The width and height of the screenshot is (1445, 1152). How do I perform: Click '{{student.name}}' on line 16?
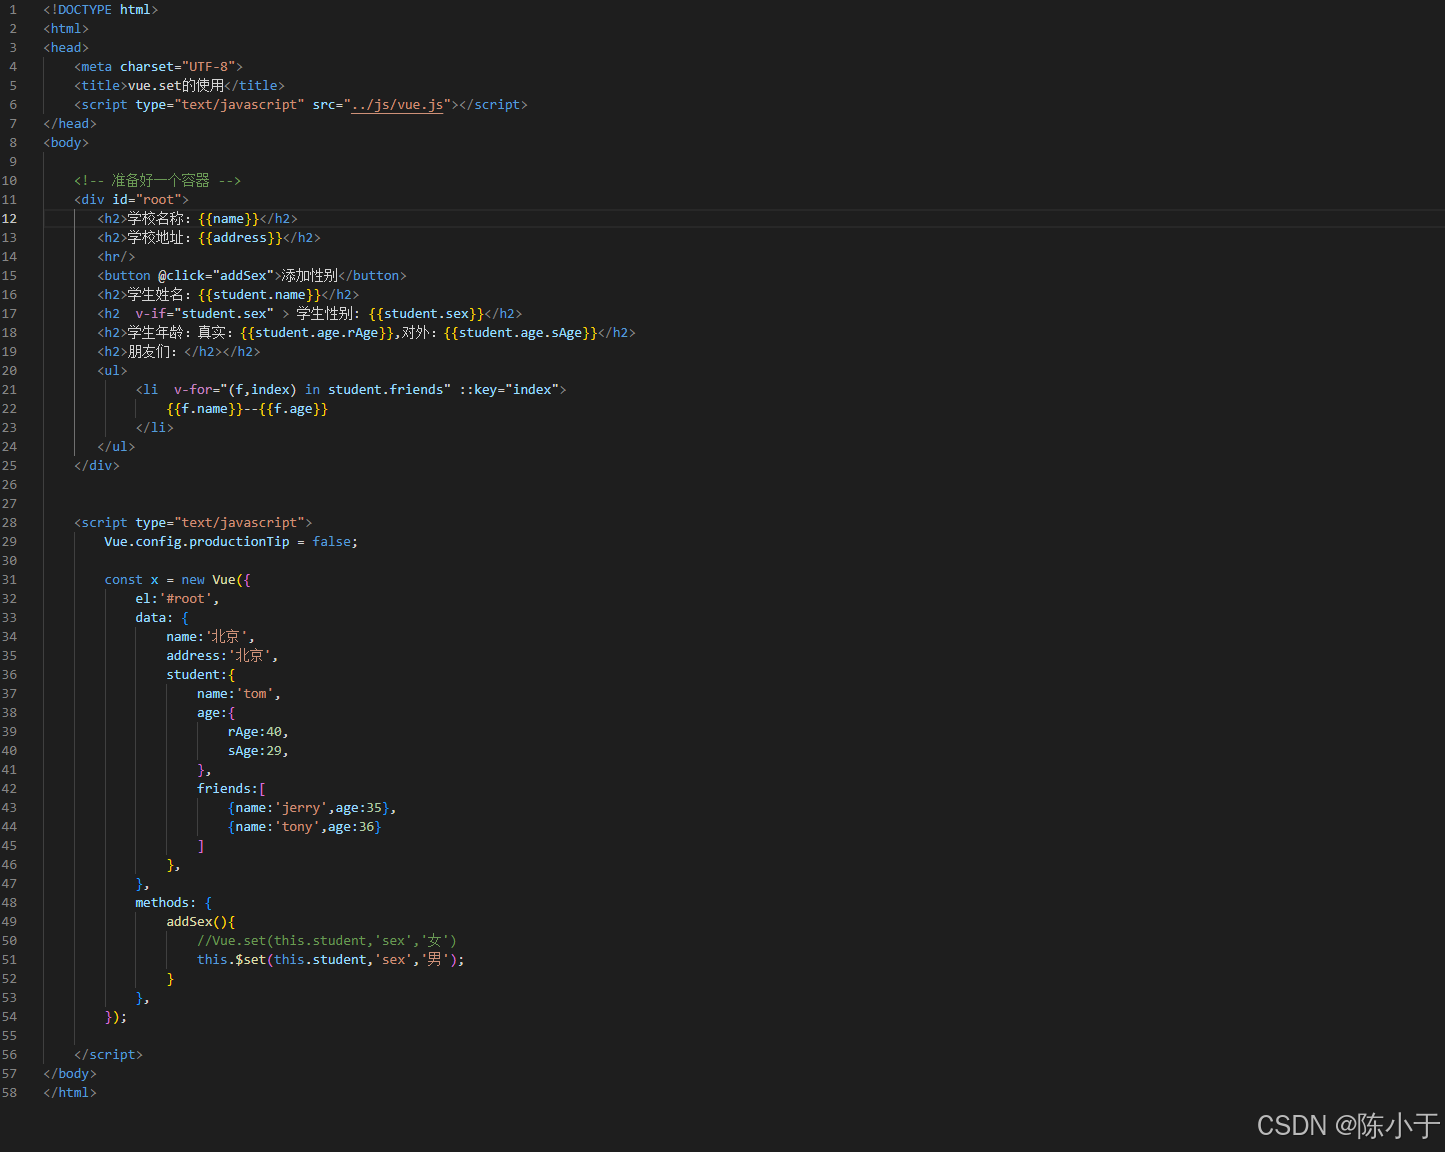pyautogui.click(x=259, y=295)
